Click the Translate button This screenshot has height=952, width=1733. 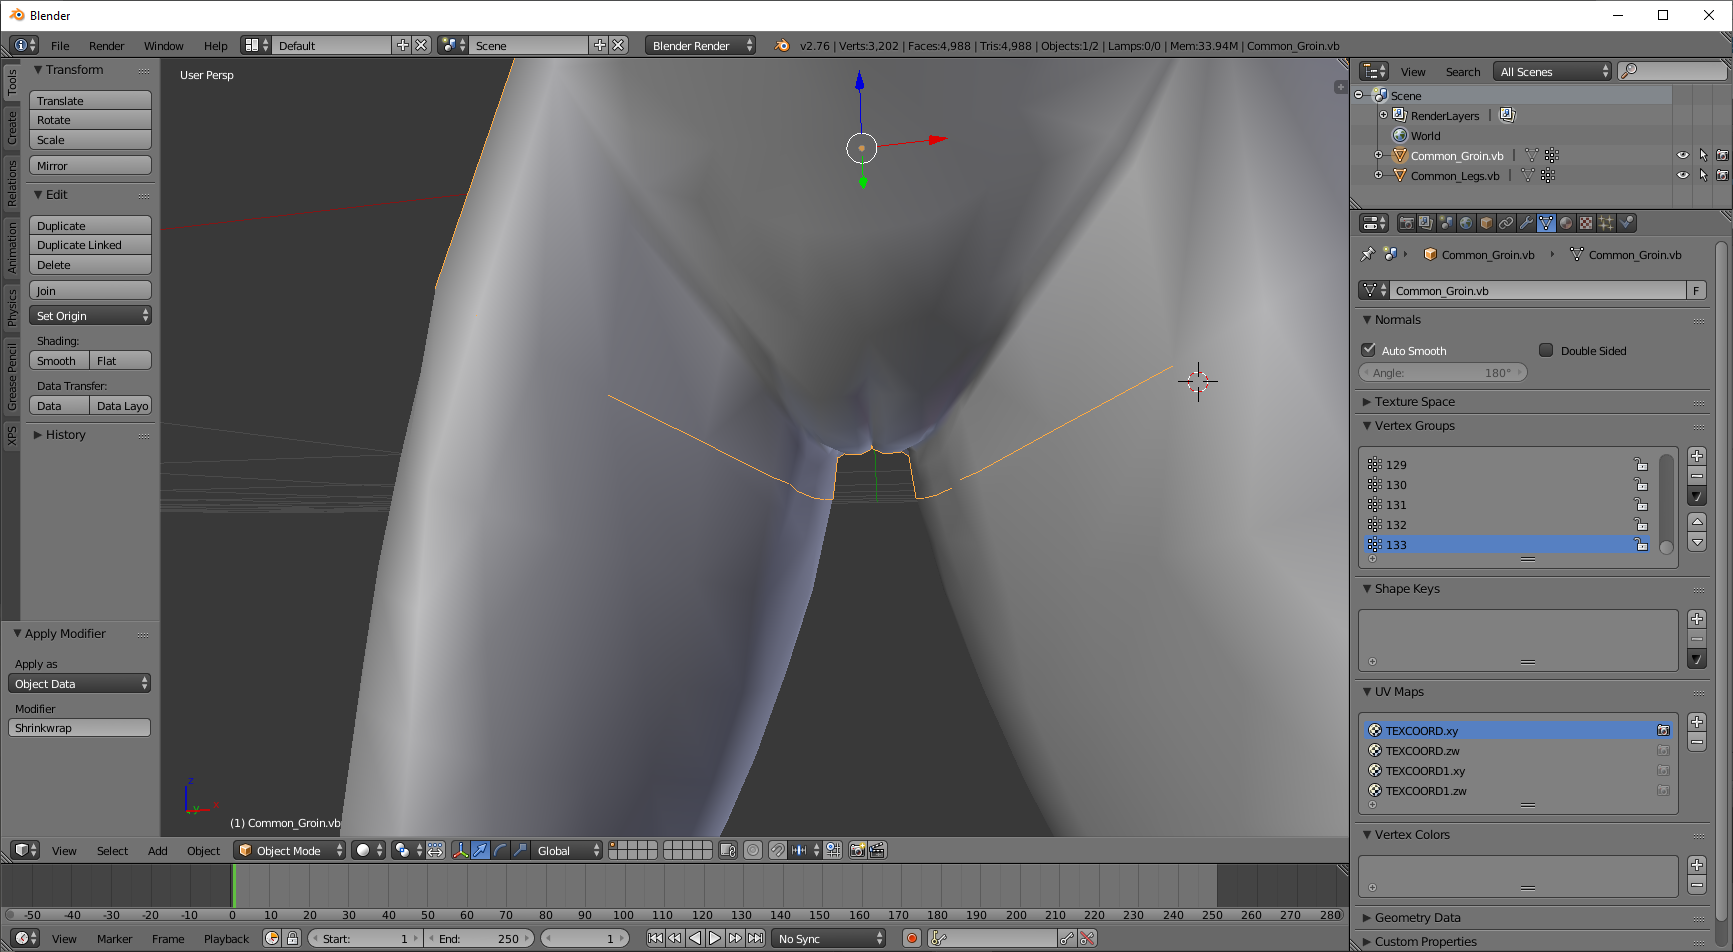tap(90, 100)
